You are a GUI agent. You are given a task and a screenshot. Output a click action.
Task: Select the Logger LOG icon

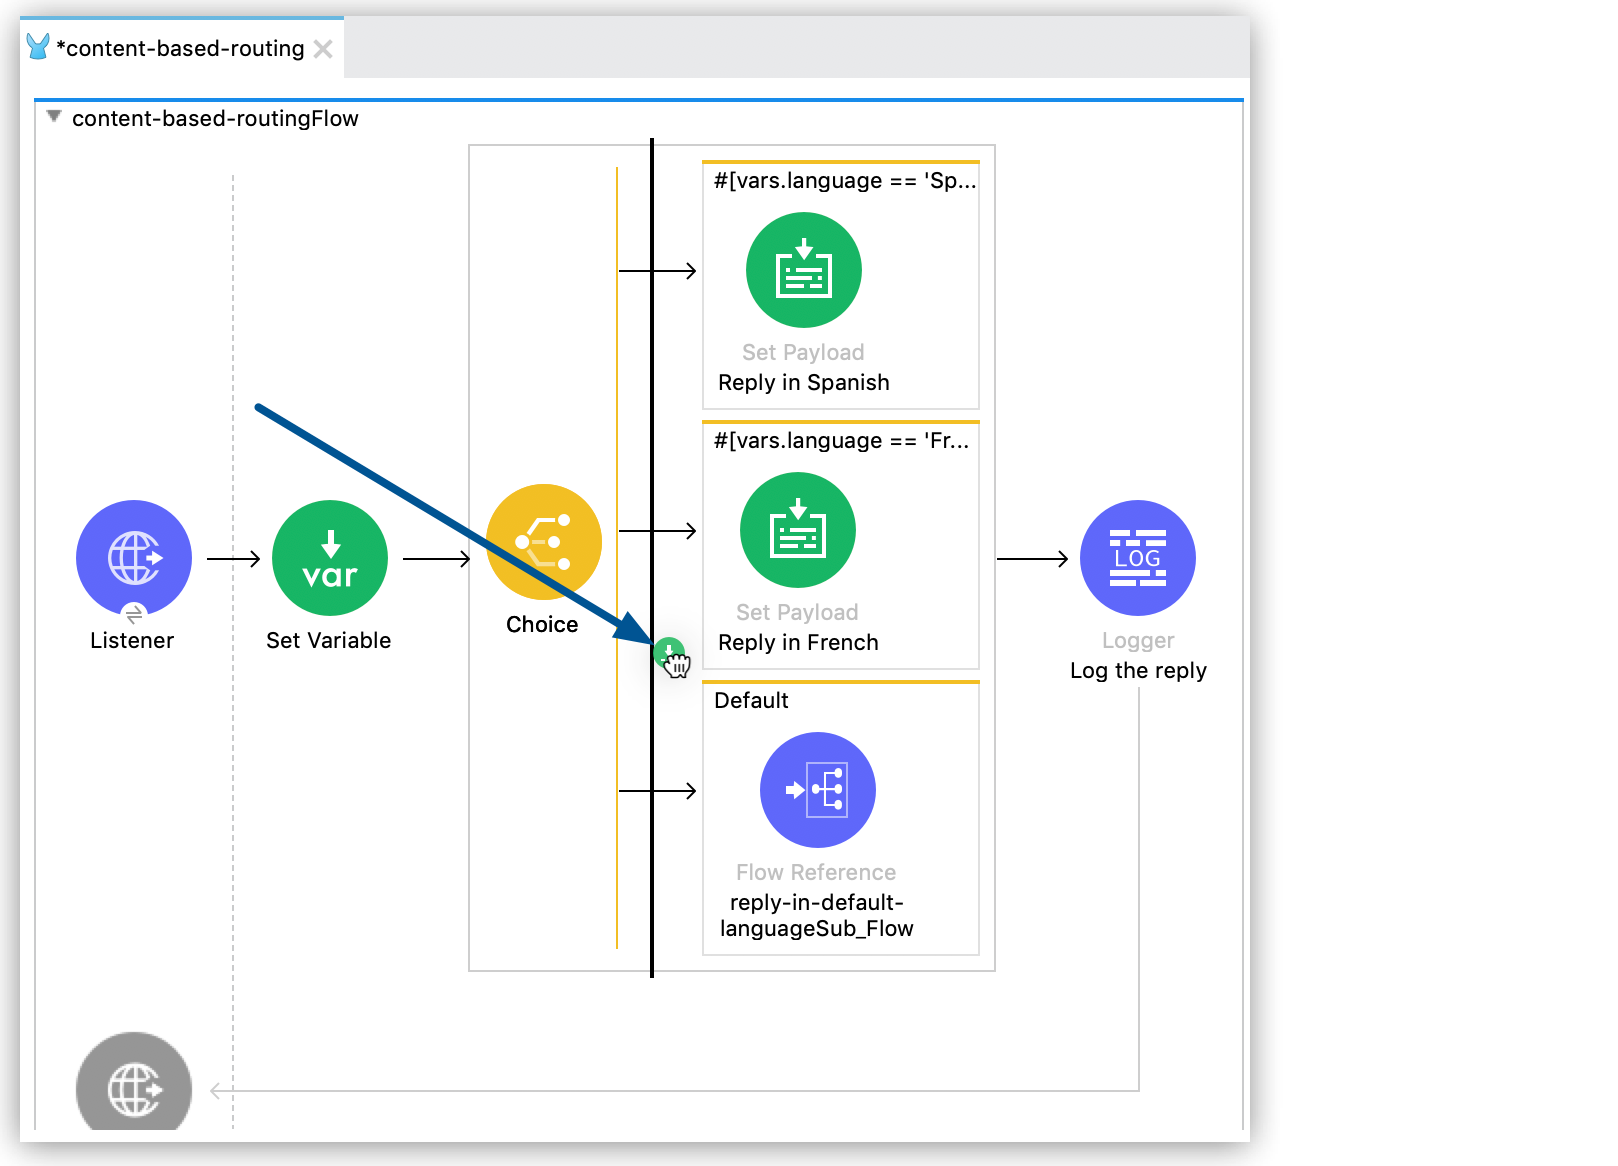pyautogui.click(x=1137, y=558)
